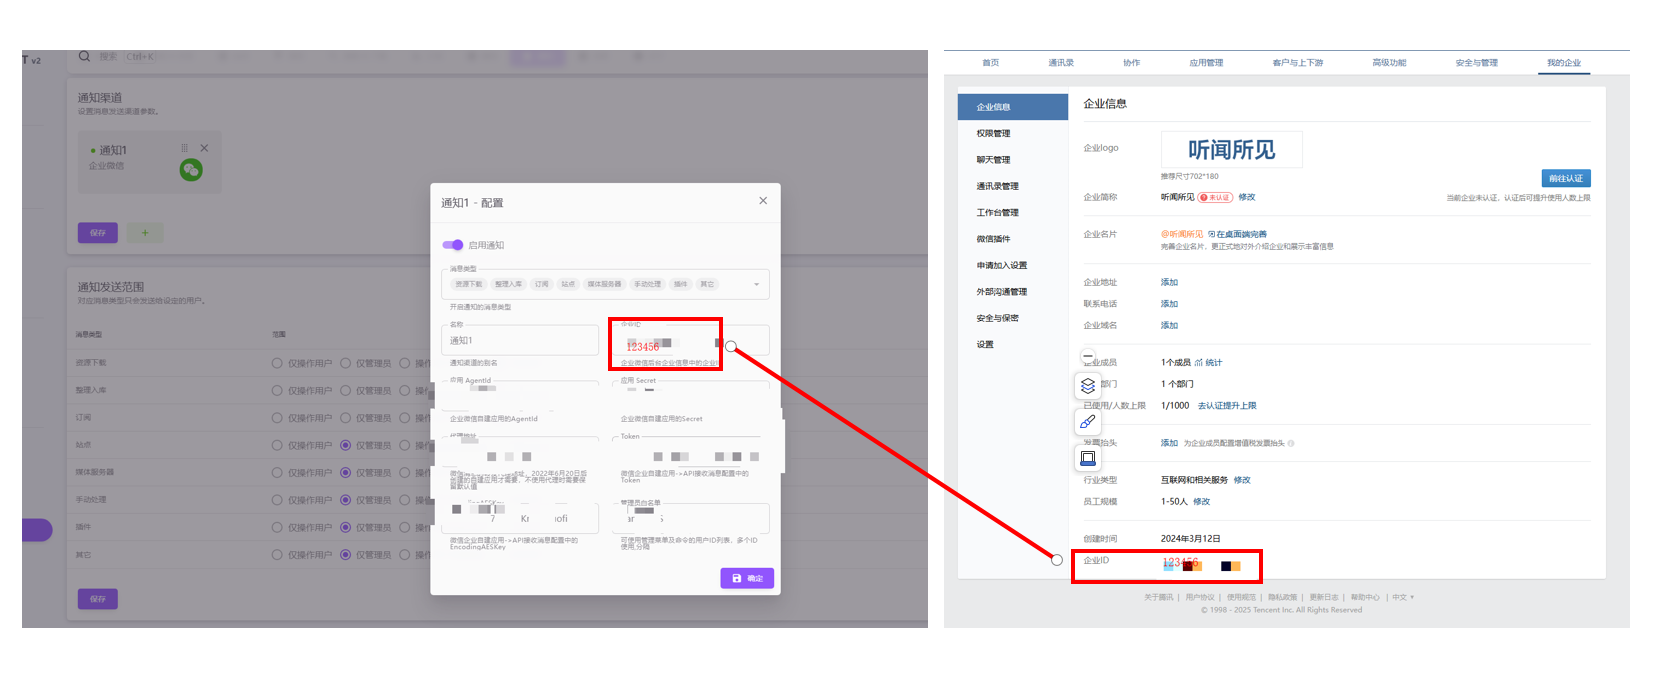Click the green WeCom icon on 通知1 card

point(191,170)
